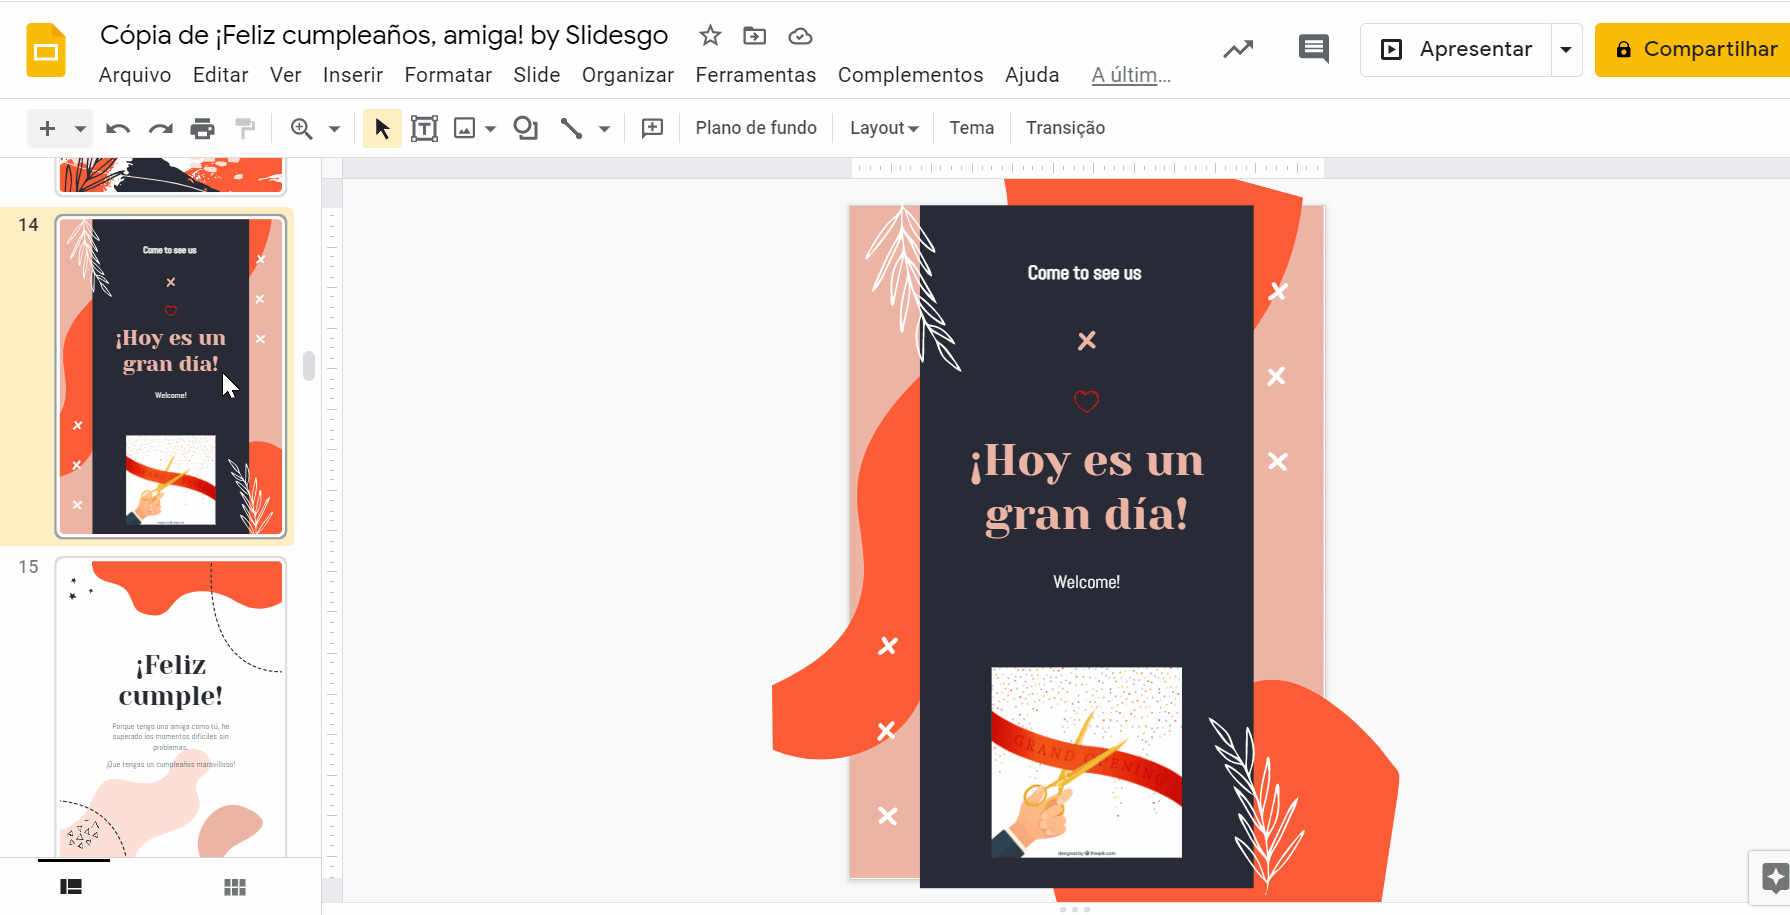Open the Google Slides home logo
Screen dimensions: 1790x915
pos(46,50)
